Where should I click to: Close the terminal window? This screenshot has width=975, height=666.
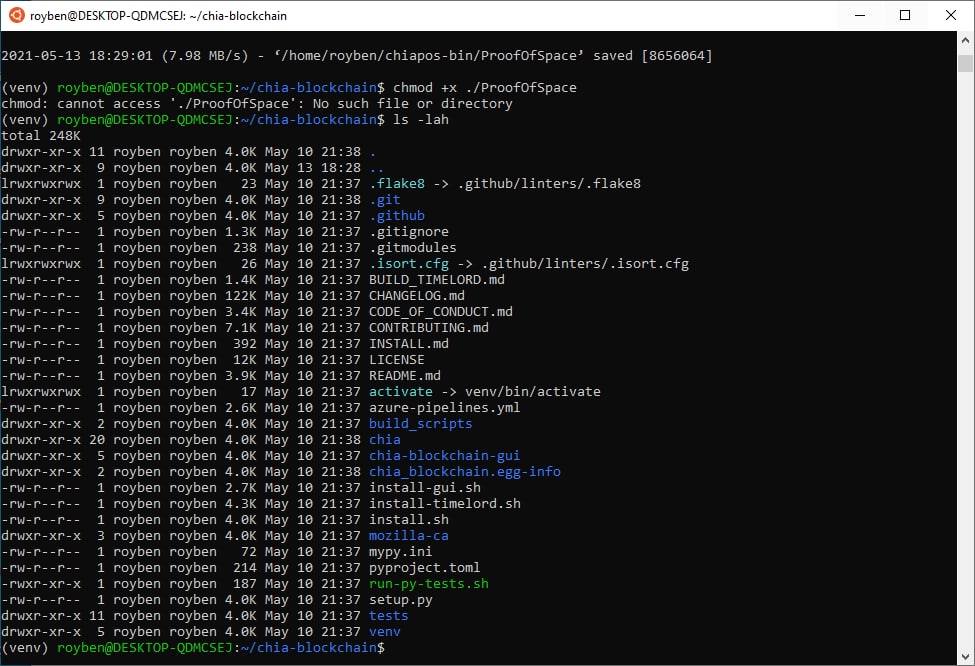(951, 16)
